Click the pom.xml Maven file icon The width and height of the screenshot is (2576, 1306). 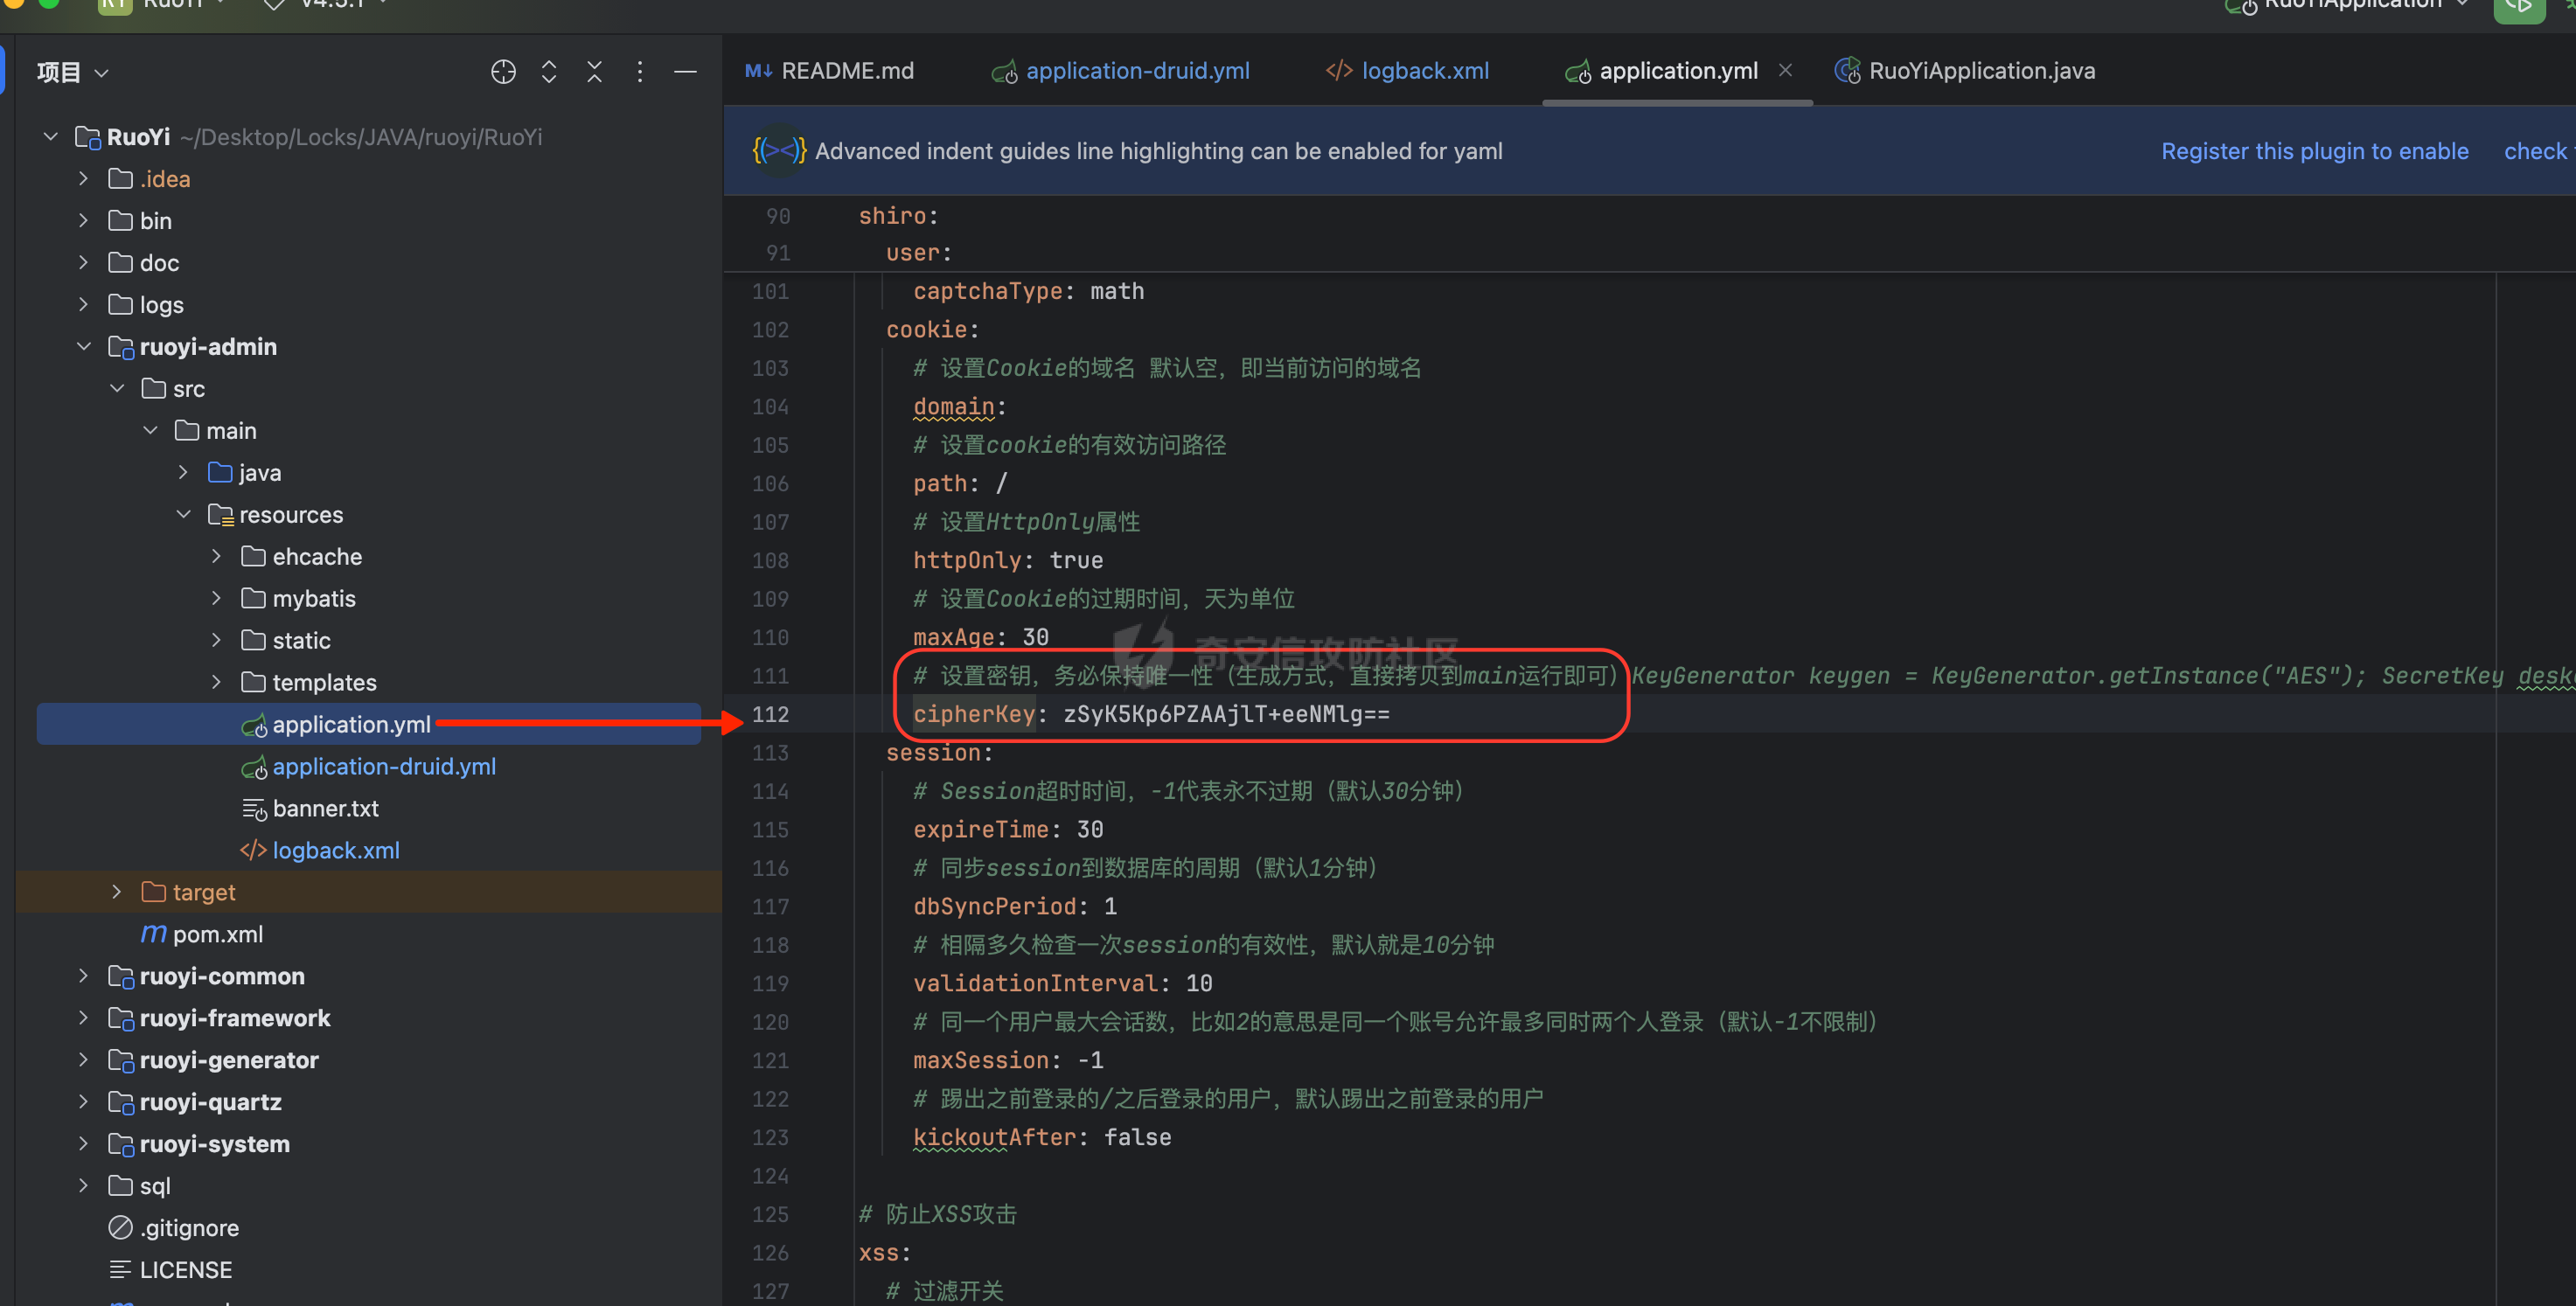click(x=153, y=934)
